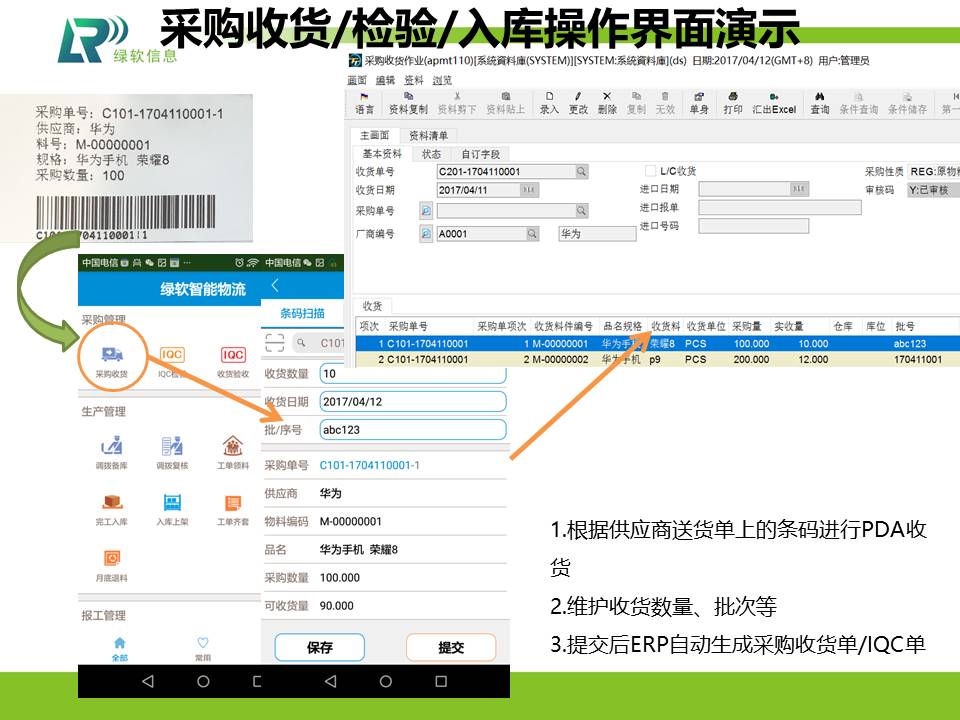
Task: Tap the 工单领料 house icon
Action: click(233, 446)
